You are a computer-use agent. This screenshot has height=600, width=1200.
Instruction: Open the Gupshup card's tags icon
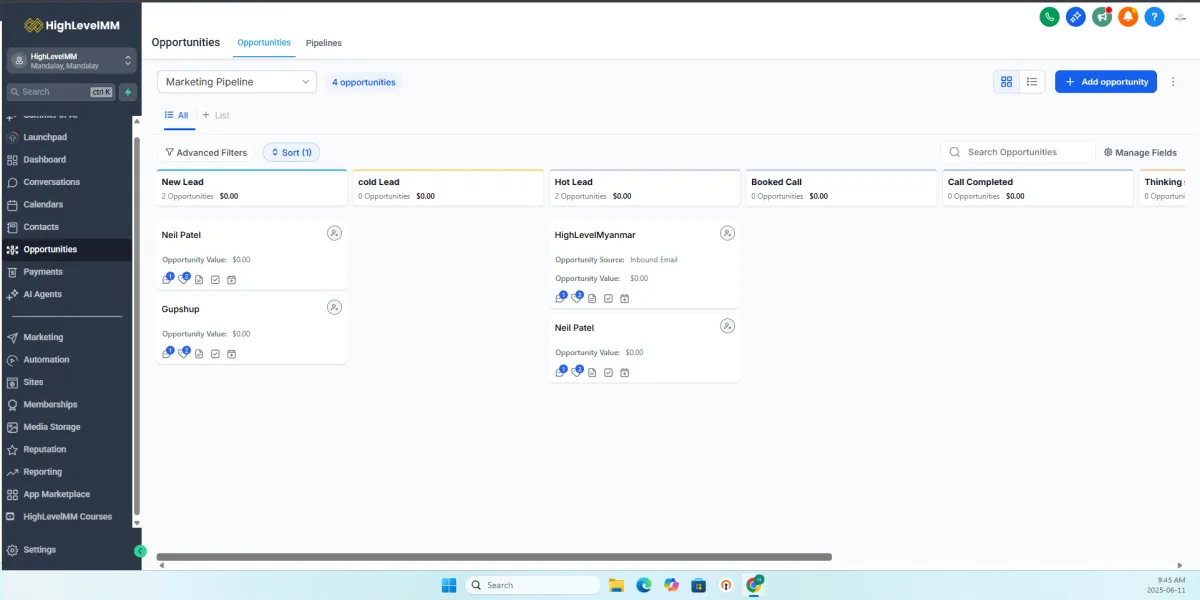[183, 353]
